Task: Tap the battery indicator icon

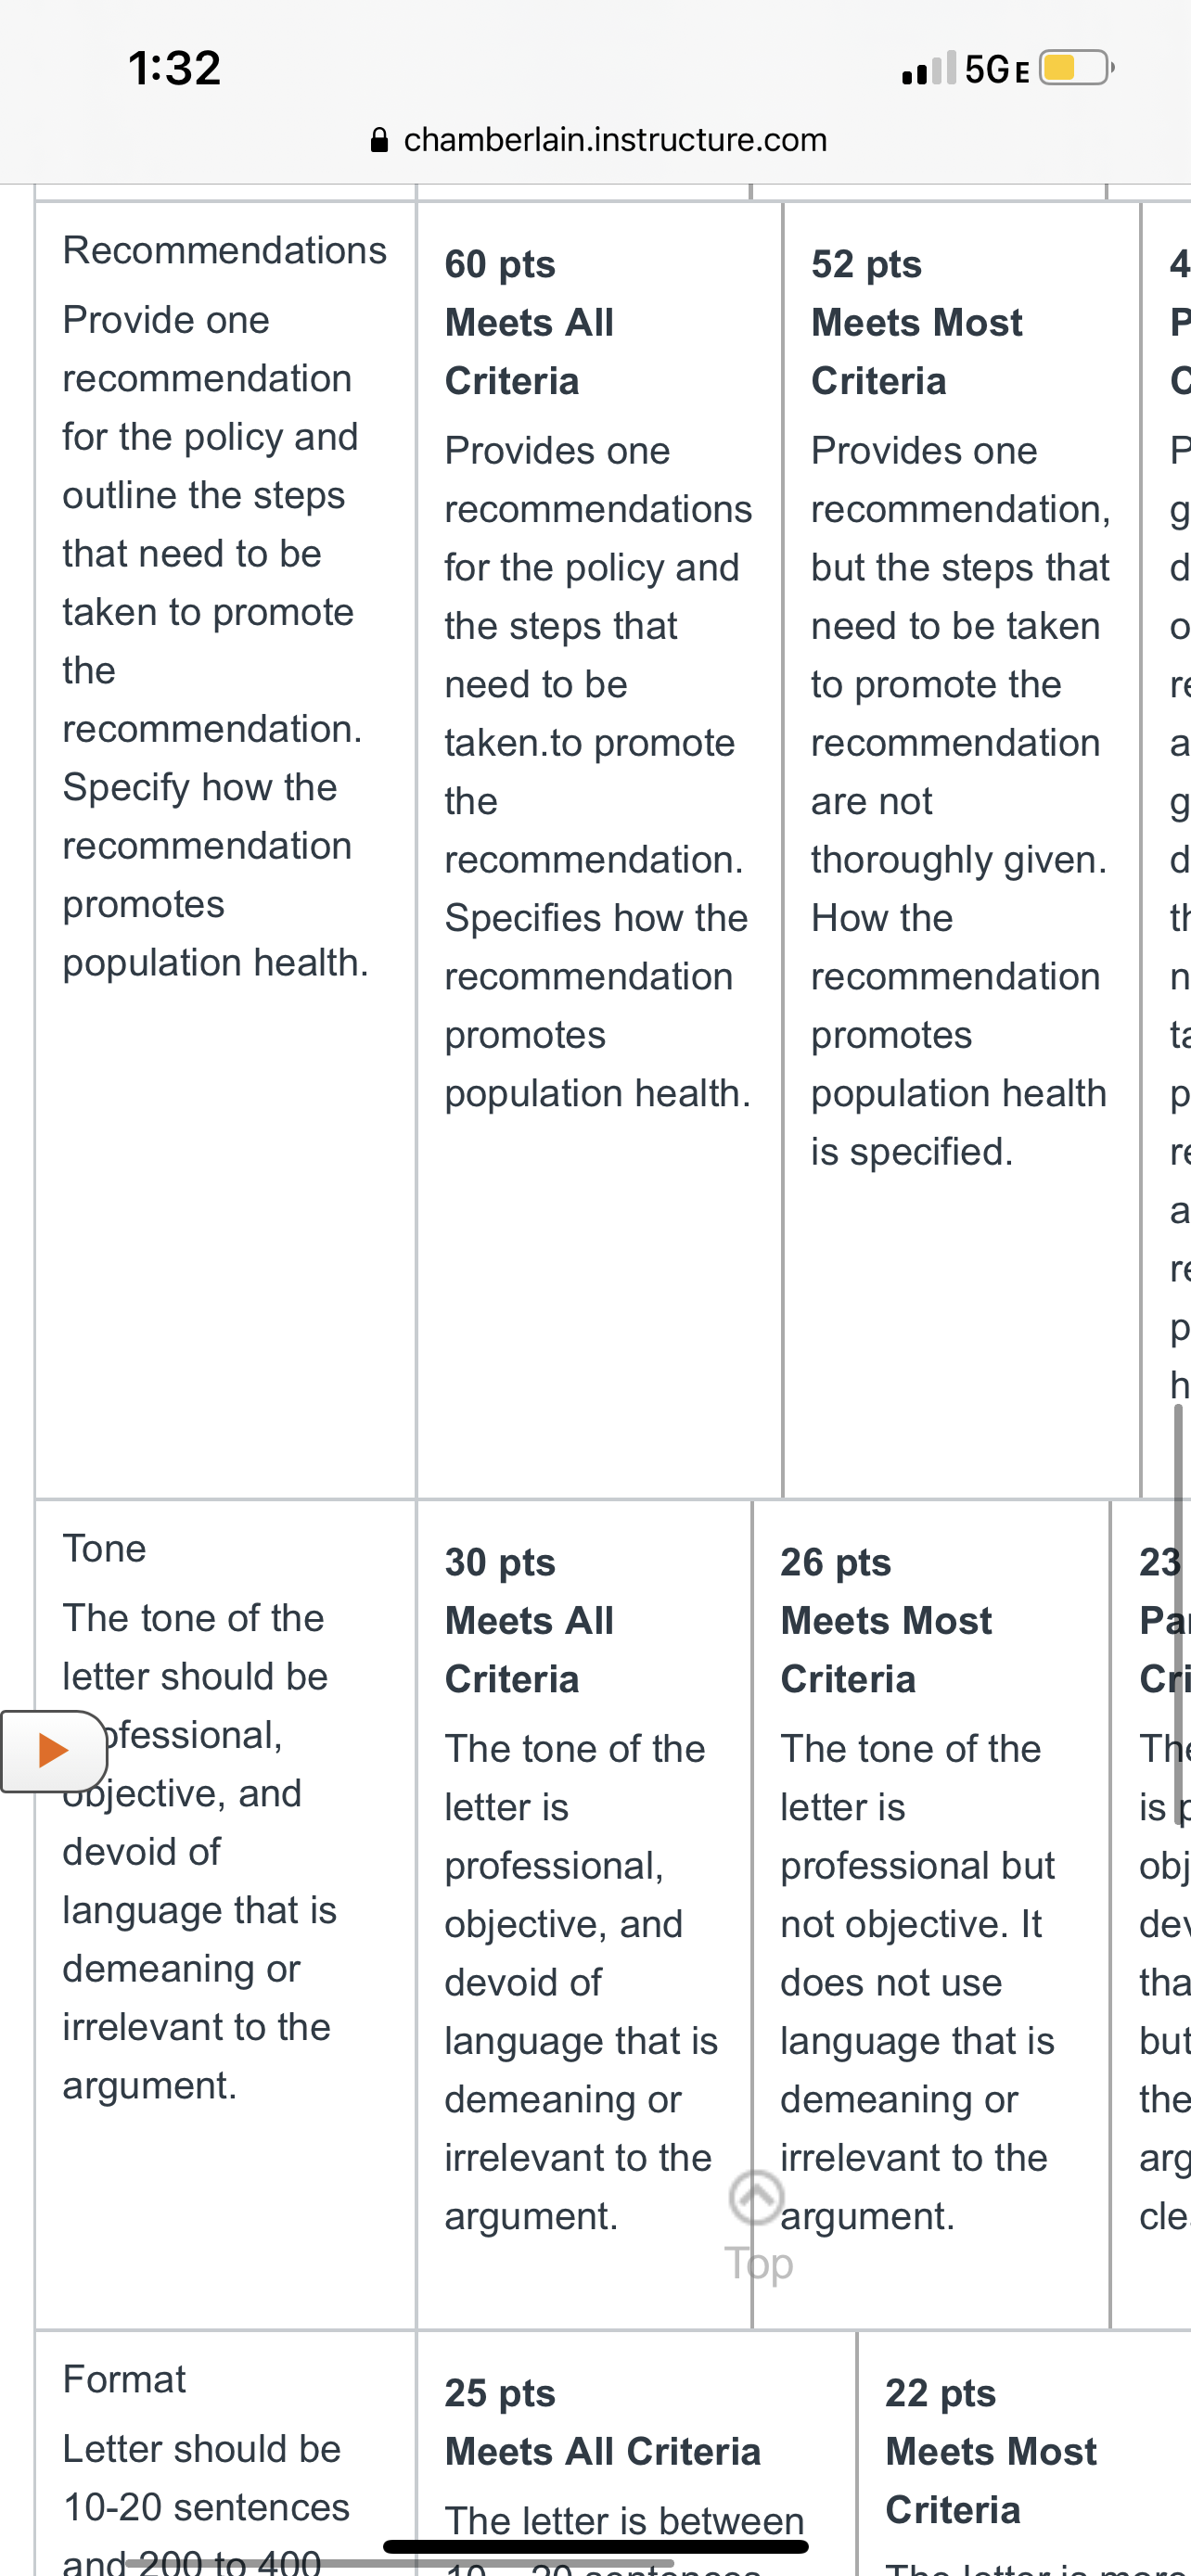Action: point(1077,68)
